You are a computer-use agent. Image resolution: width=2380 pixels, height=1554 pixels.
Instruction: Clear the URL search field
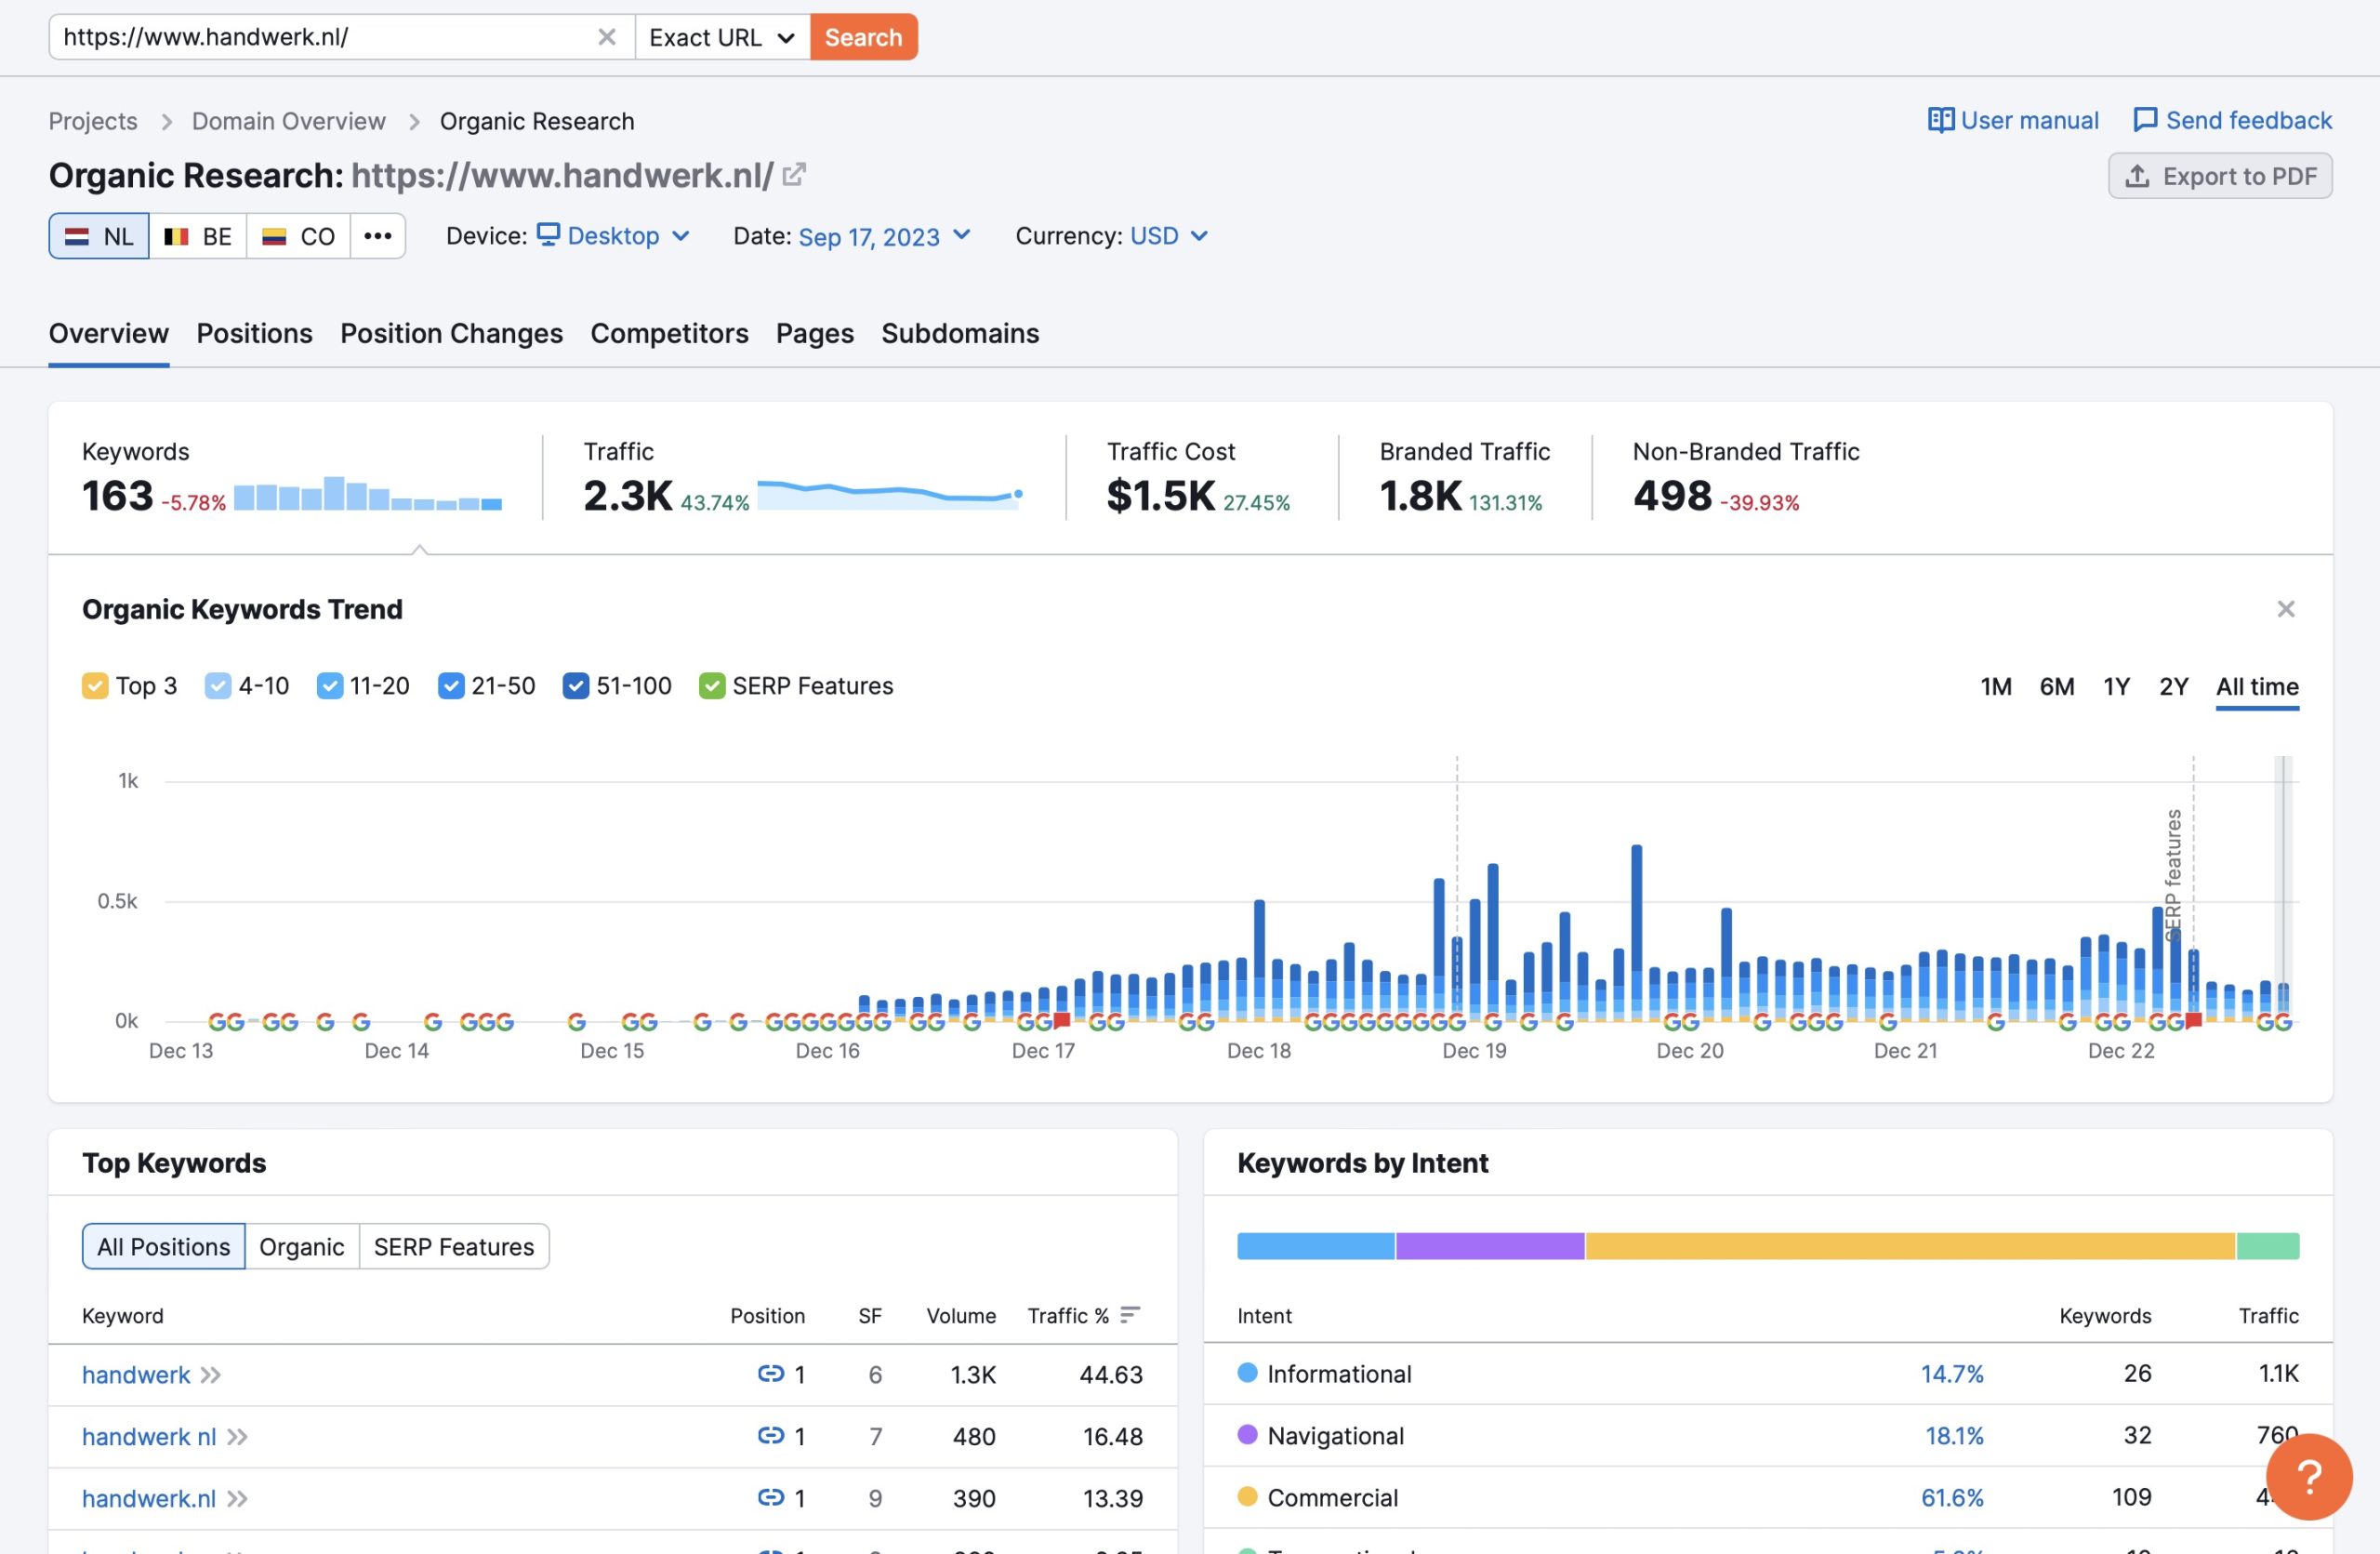[x=606, y=37]
